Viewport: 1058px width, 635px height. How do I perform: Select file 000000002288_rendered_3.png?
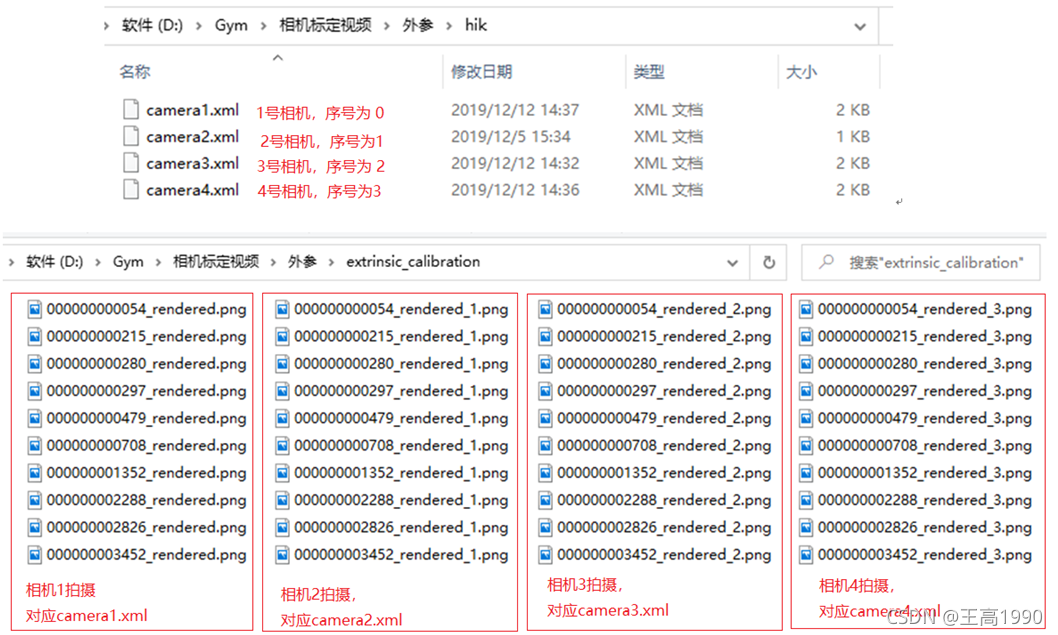point(924,500)
